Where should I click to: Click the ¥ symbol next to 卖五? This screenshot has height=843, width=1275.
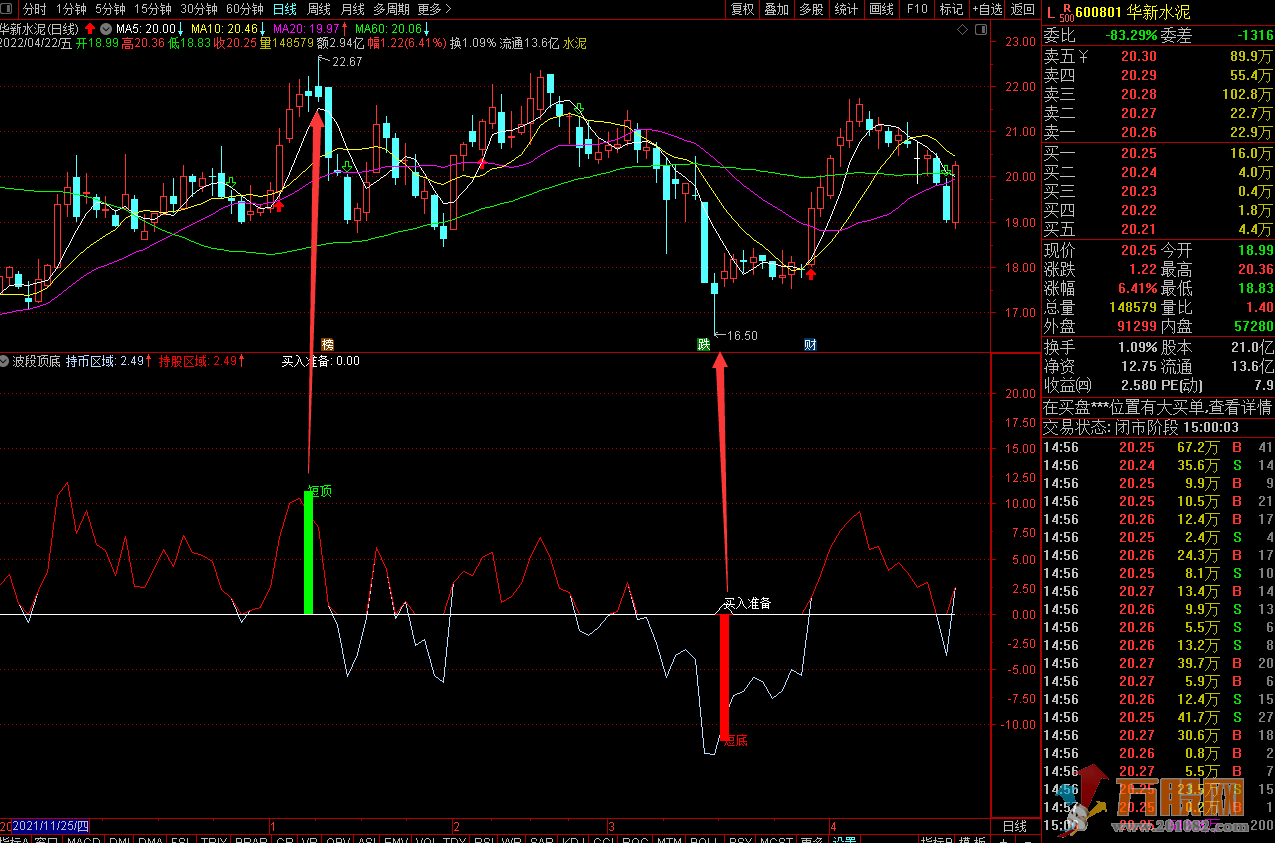tap(1085, 56)
